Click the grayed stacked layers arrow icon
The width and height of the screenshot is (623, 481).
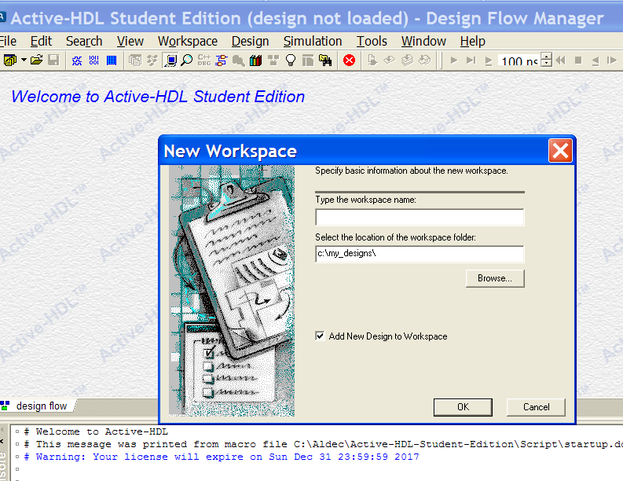(x=407, y=60)
